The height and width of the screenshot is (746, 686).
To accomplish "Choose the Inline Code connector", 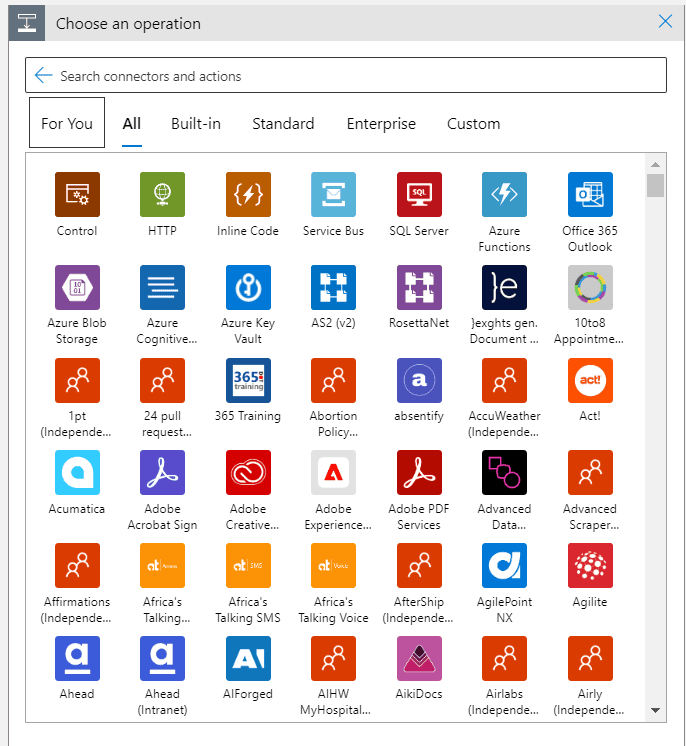I will pyautogui.click(x=248, y=194).
